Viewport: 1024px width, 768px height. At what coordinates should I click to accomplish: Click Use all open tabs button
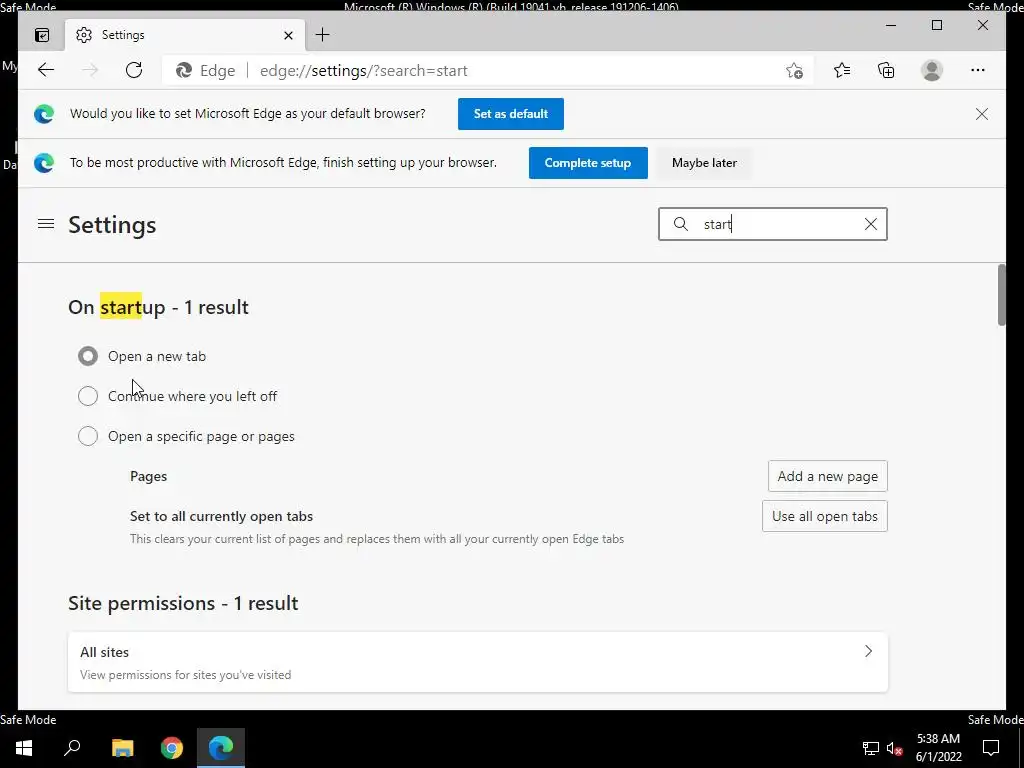click(x=825, y=516)
